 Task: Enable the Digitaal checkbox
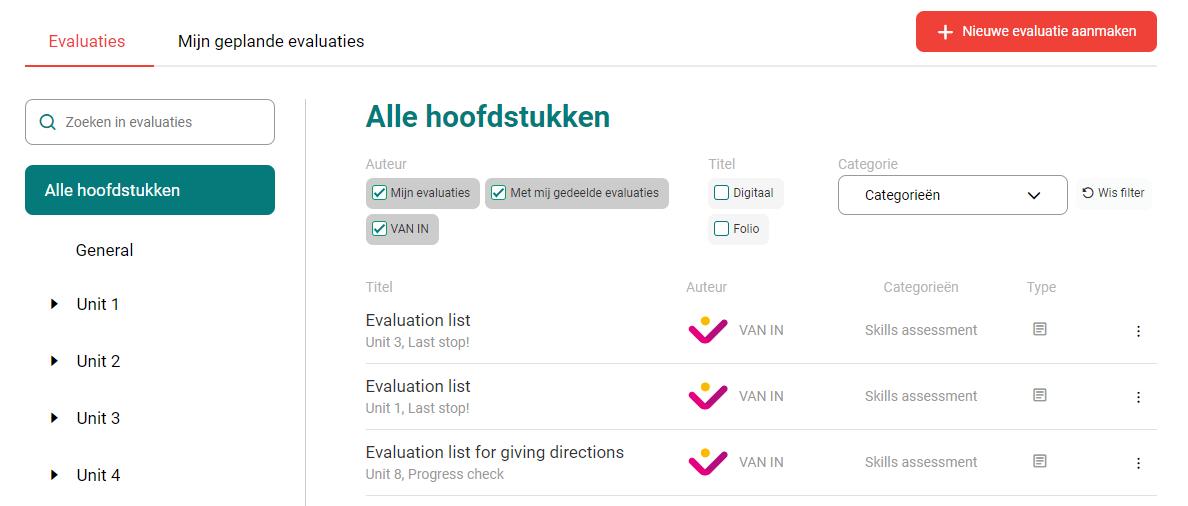tap(721, 193)
